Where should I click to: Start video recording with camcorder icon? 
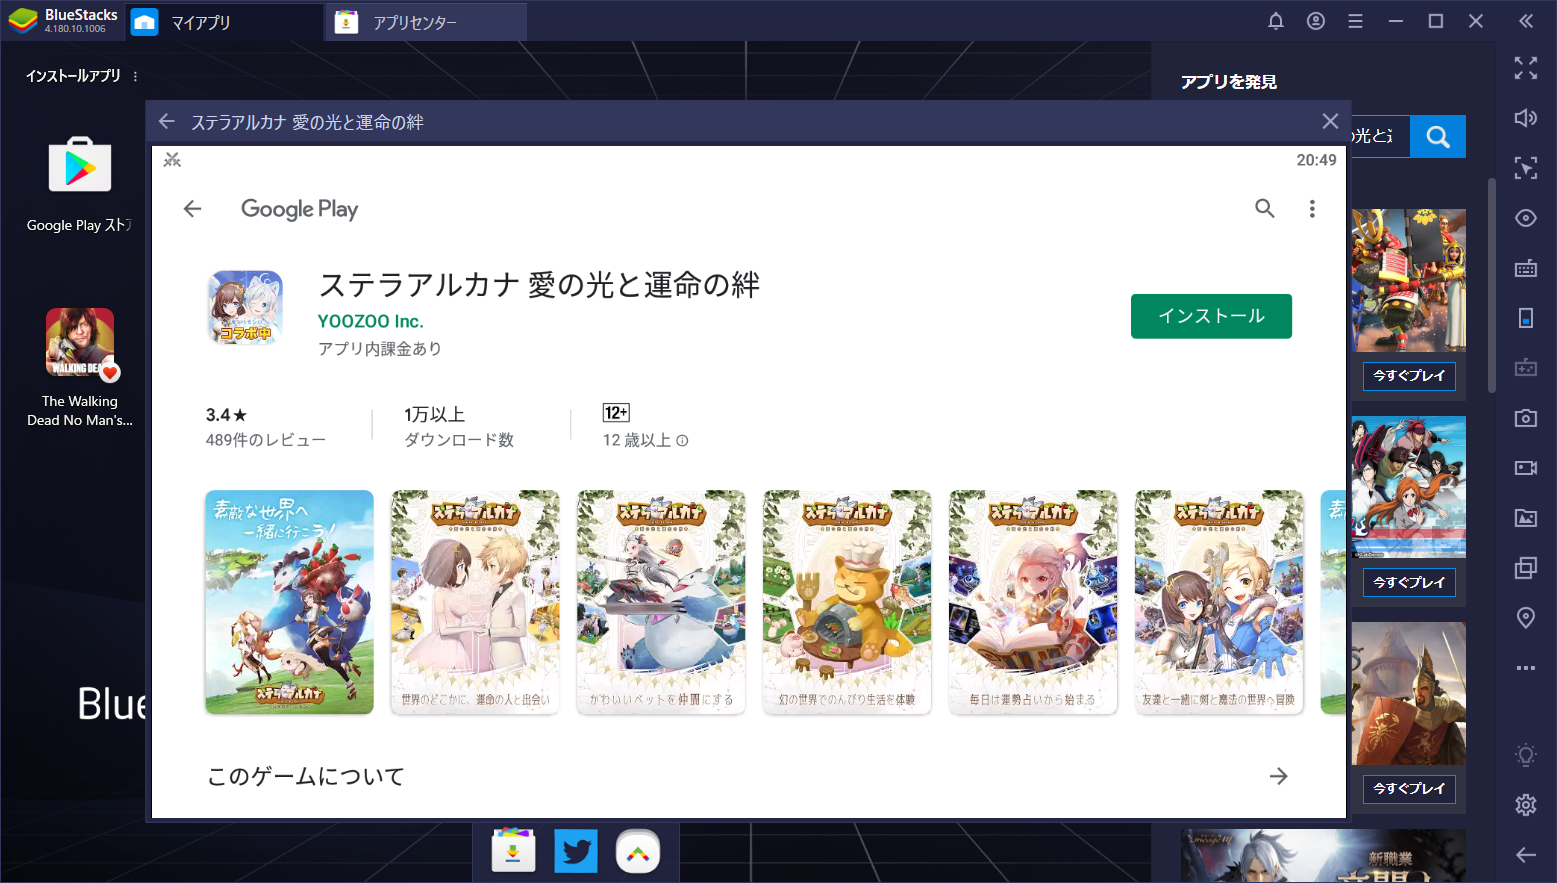pos(1526,467)
